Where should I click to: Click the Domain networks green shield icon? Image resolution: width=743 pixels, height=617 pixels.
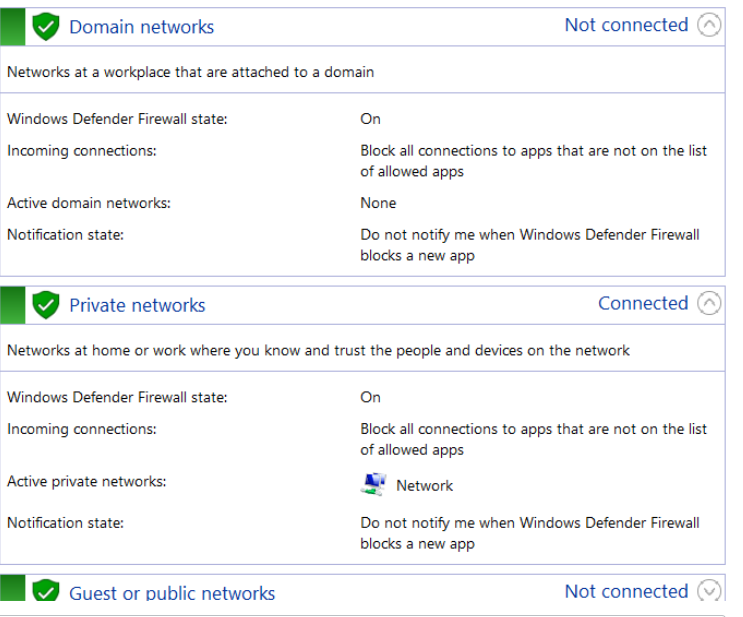point(45,27)
